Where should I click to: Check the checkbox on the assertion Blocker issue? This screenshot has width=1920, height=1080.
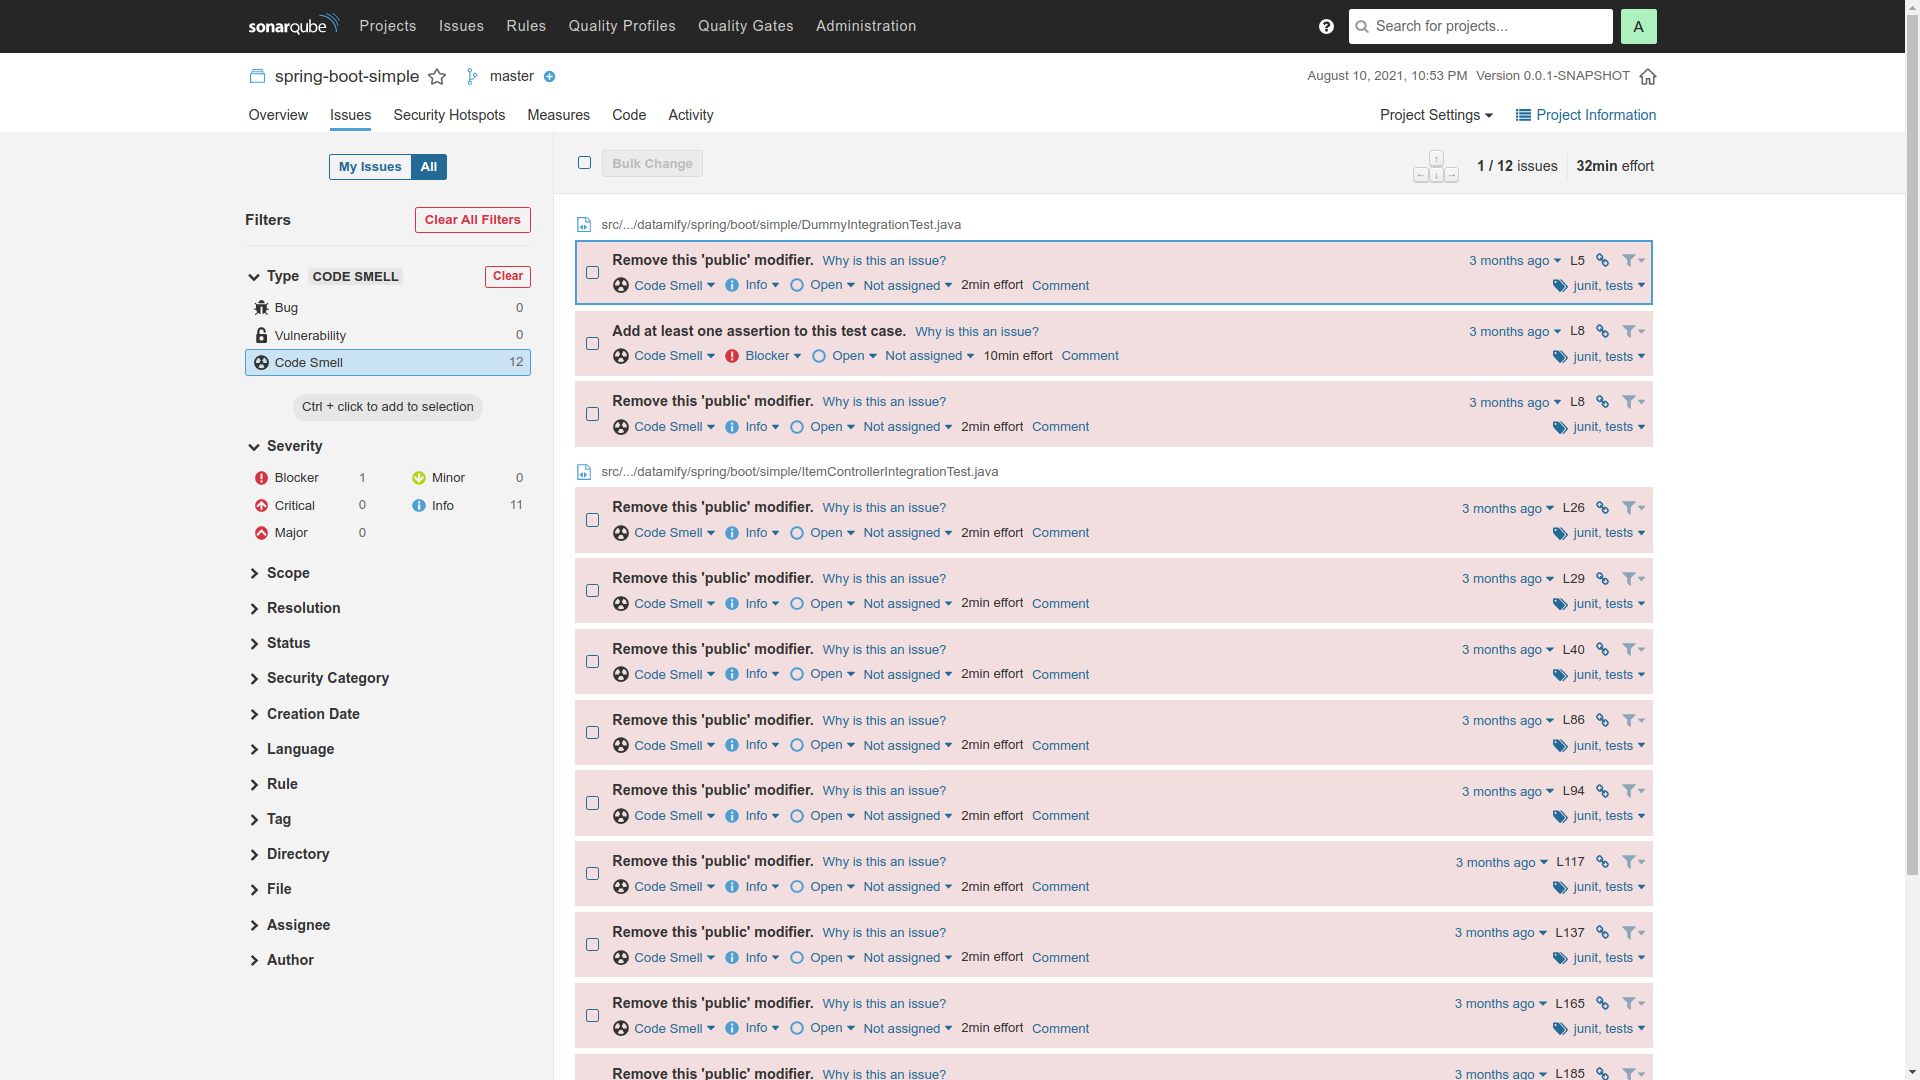(593, 343)
